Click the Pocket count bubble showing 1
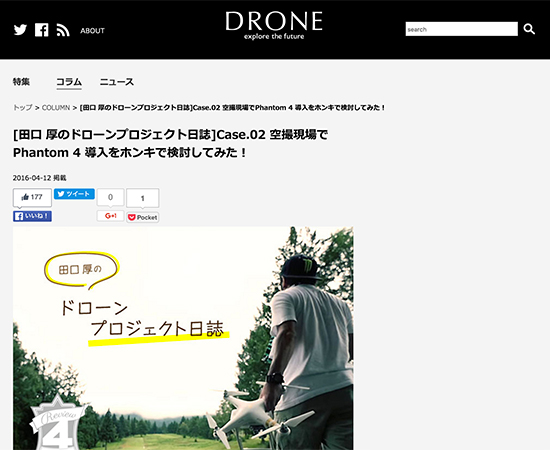Viewport: 550px width, 450px height. click(x=143, y=198)
